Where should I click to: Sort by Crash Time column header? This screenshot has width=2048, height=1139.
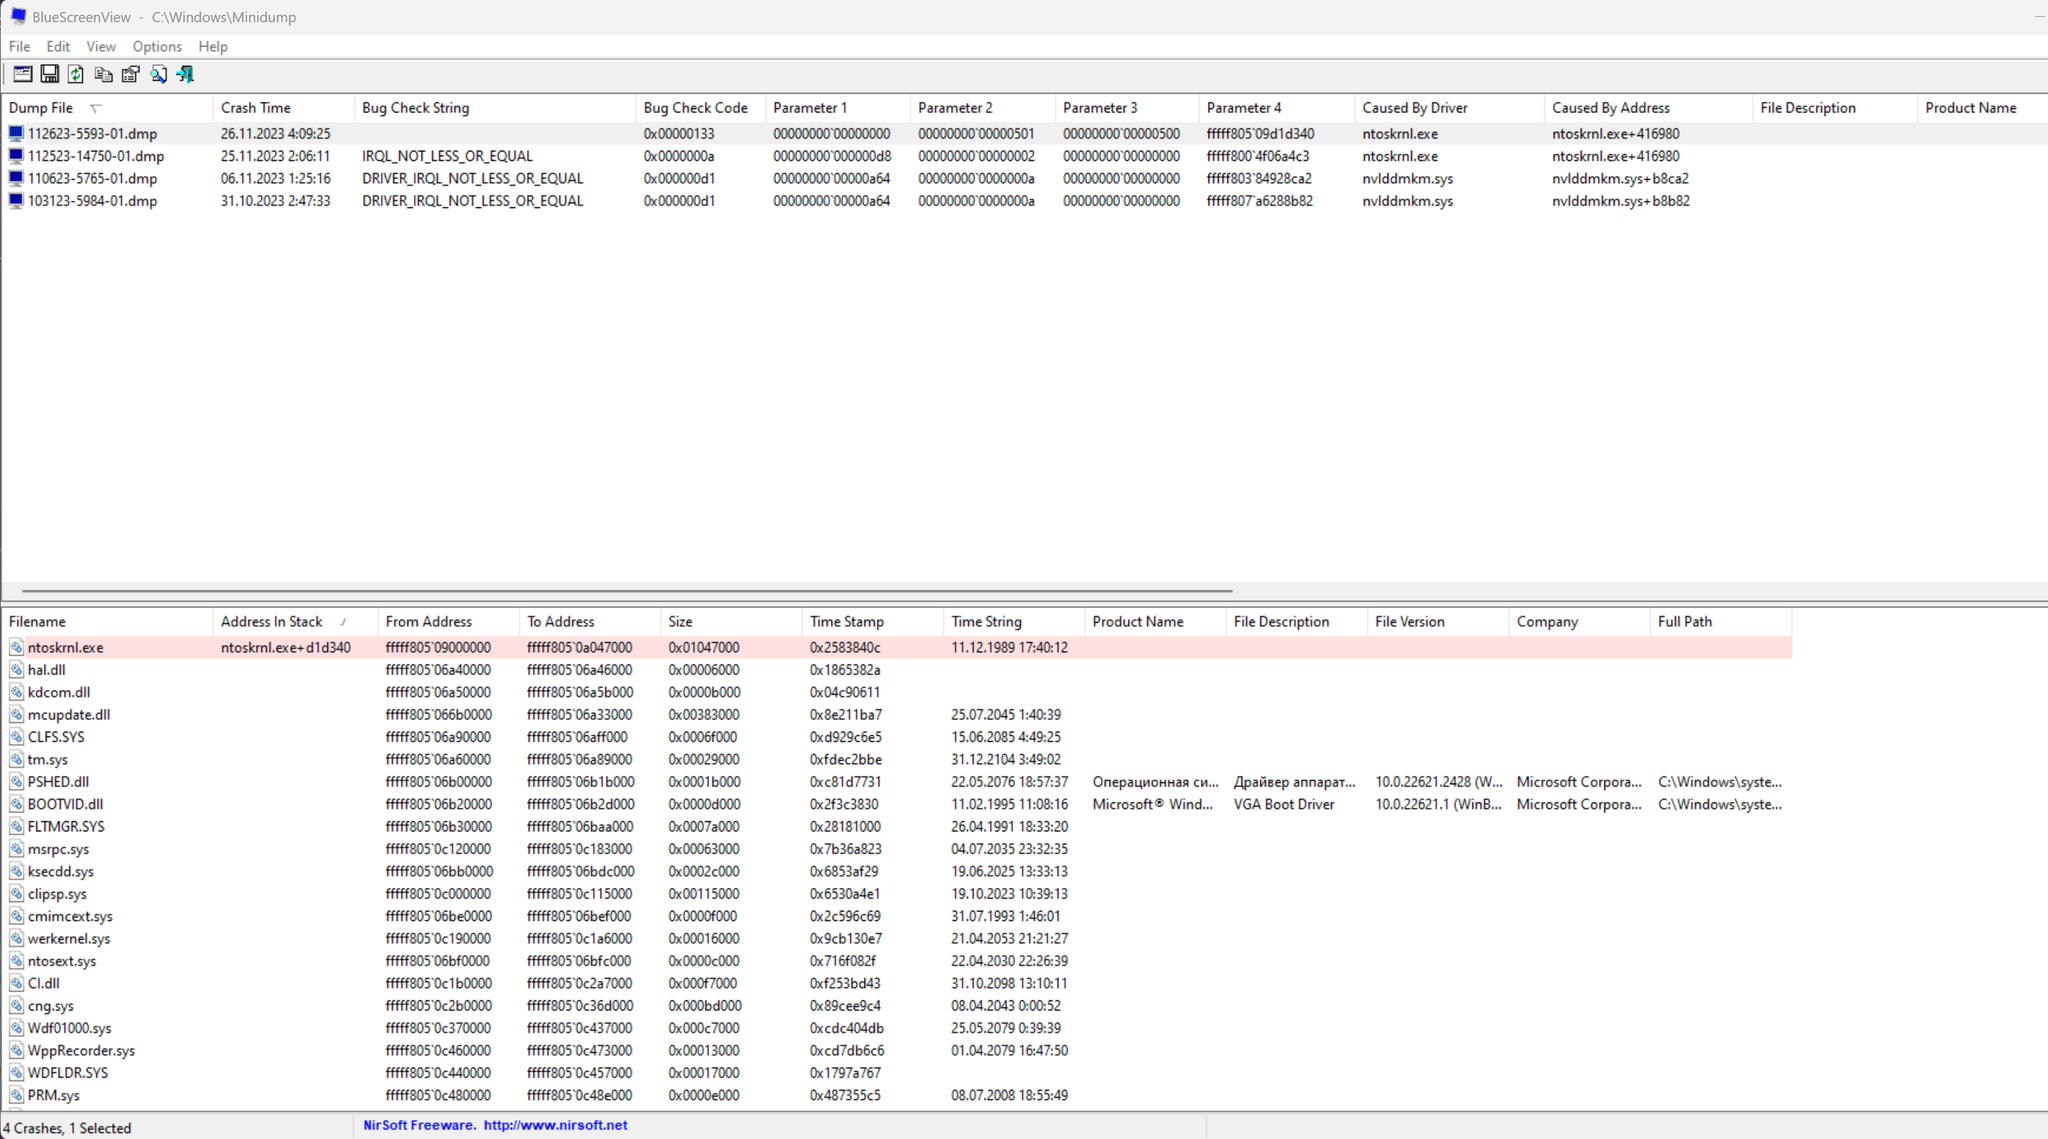point(284,108)
